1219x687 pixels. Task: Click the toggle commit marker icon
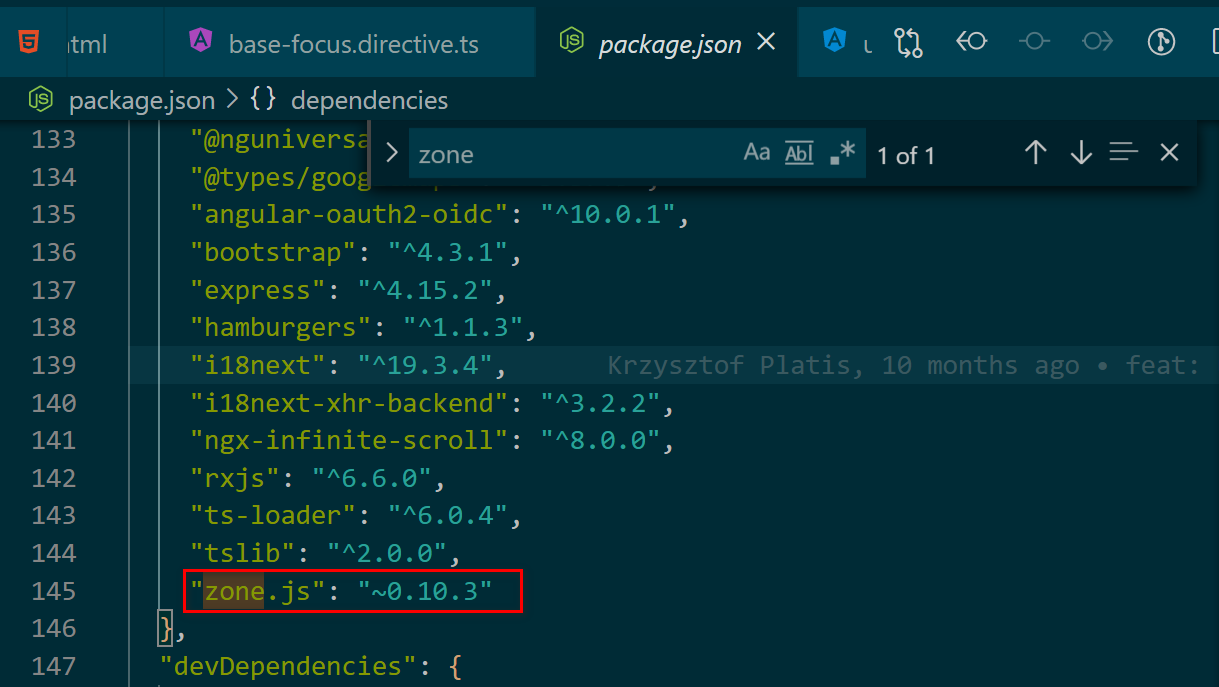1034,41
